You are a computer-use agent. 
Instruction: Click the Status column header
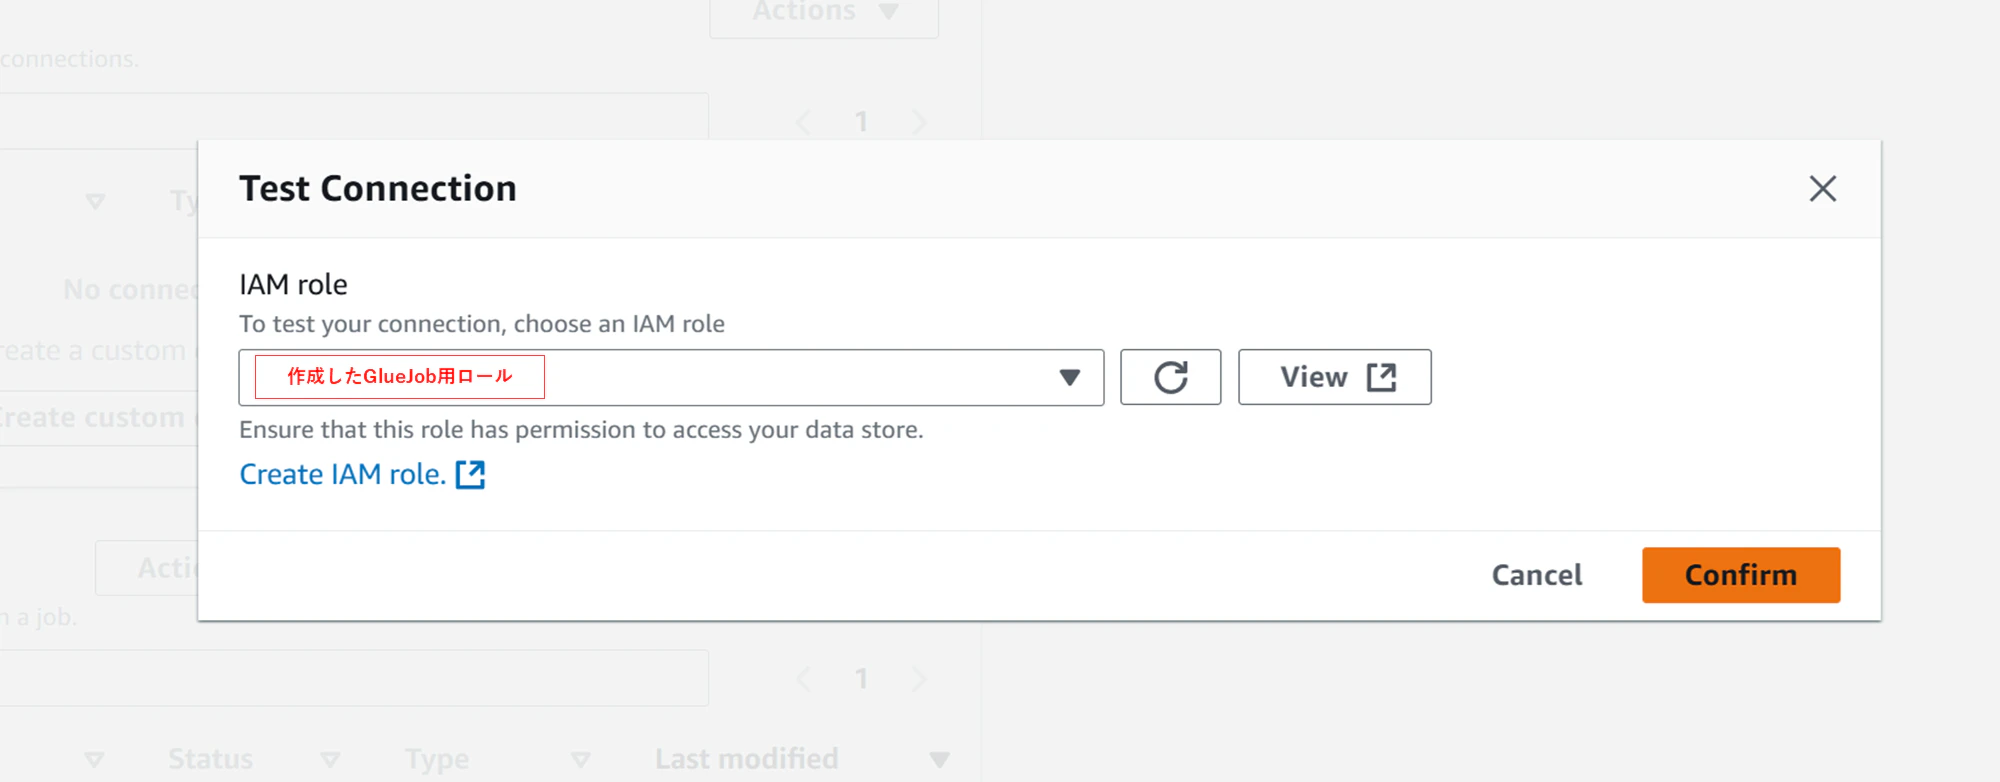[x=210, y=759]
